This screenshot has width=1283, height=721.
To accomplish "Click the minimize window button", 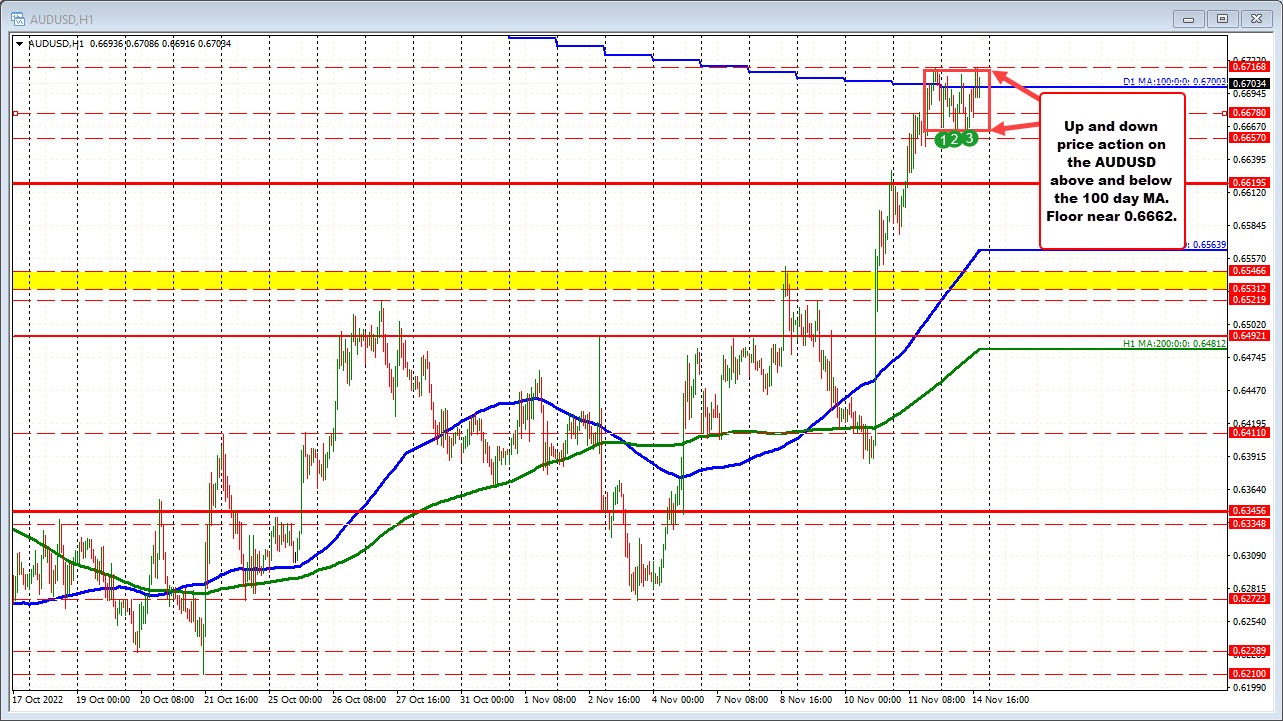I will 1189,18.
